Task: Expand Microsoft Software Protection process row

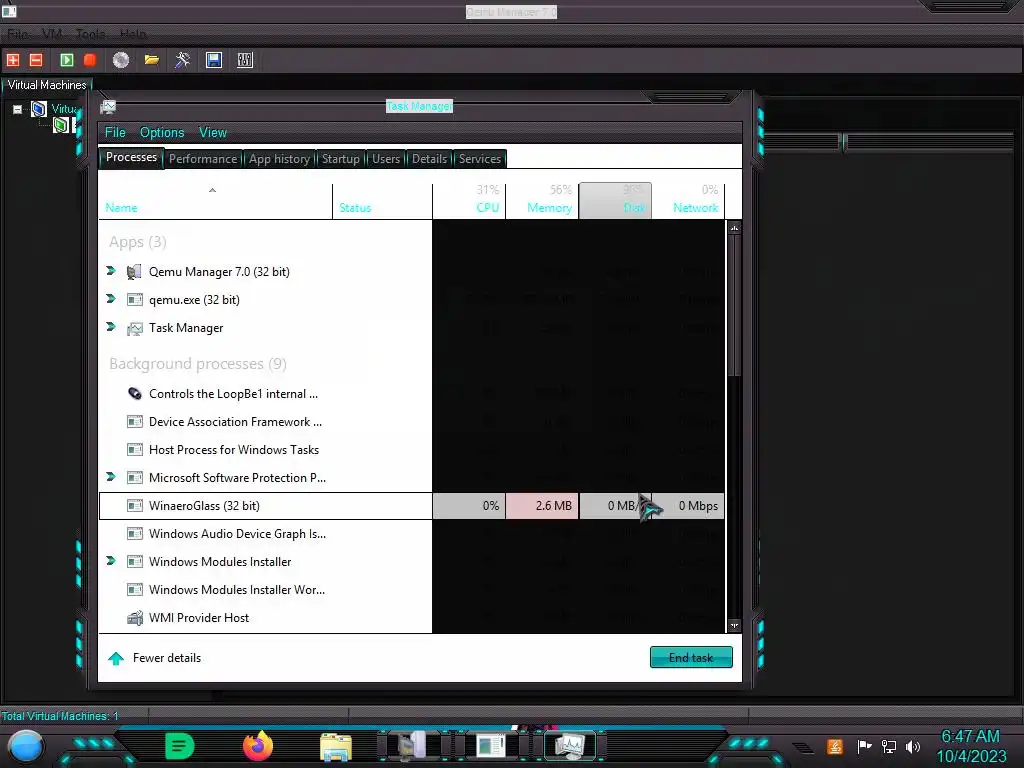Action: tap(110, 477)
